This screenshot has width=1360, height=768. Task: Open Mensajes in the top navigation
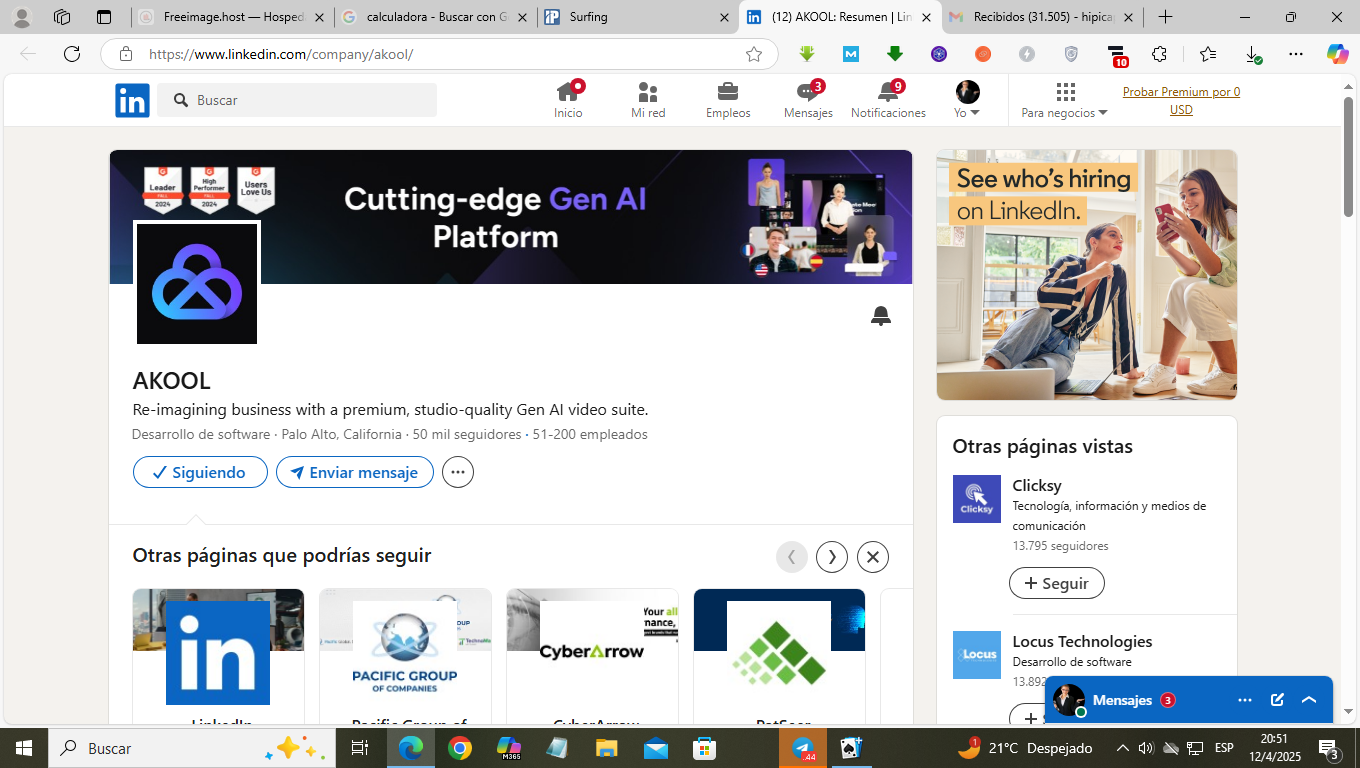(x=808, y=100)
